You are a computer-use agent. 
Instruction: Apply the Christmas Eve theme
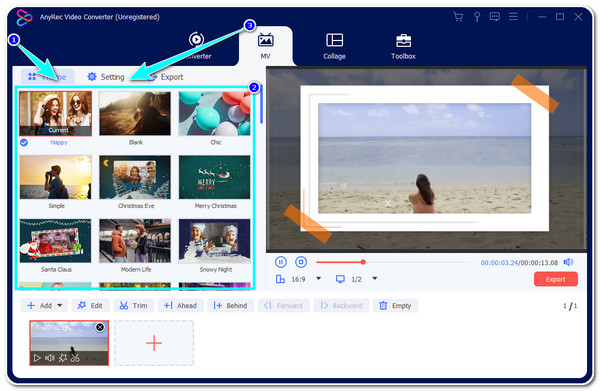[135, 177]
